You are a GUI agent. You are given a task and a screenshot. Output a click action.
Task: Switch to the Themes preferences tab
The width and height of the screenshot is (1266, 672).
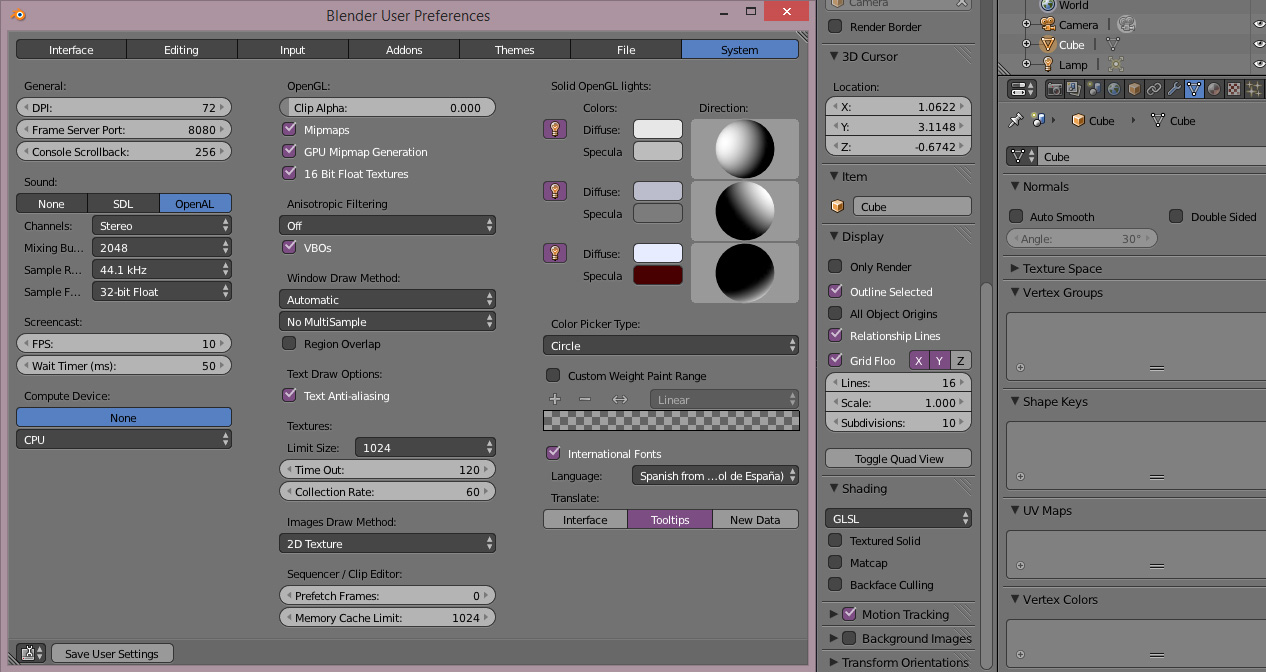pos(515,50)
